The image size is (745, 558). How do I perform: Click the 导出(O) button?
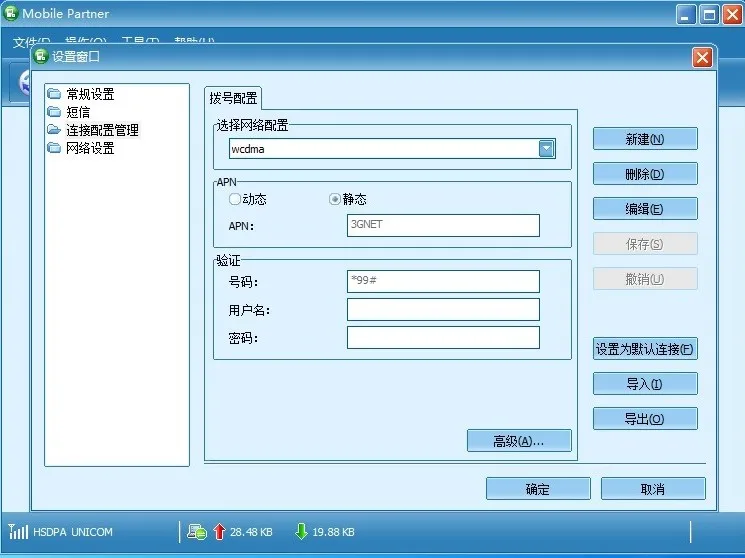tap(645, 419)
